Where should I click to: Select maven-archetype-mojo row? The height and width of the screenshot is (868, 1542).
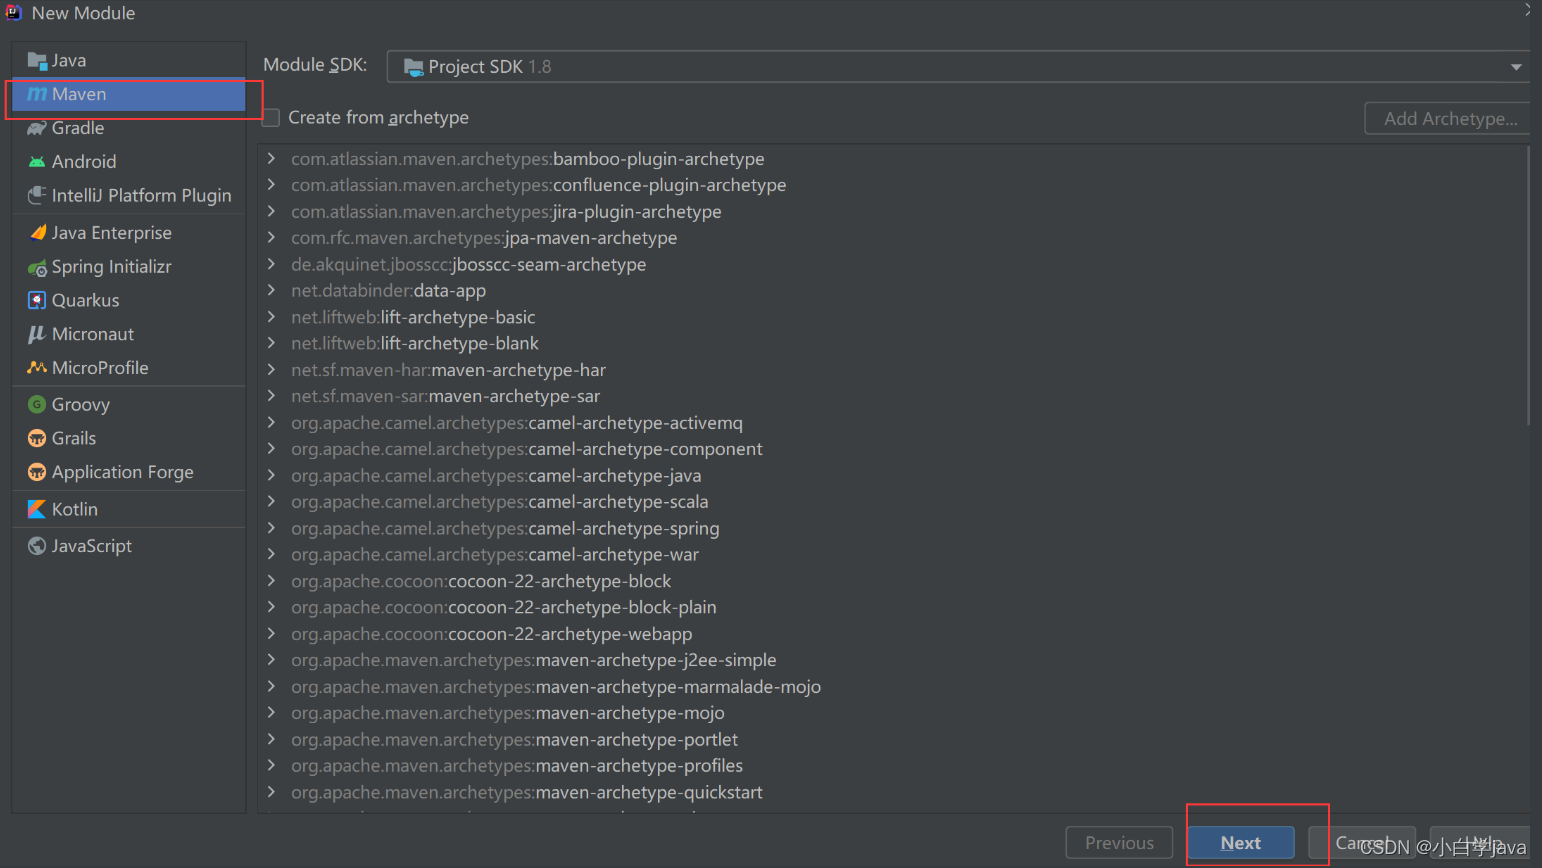pyautogui.click(x=893, y=713)
